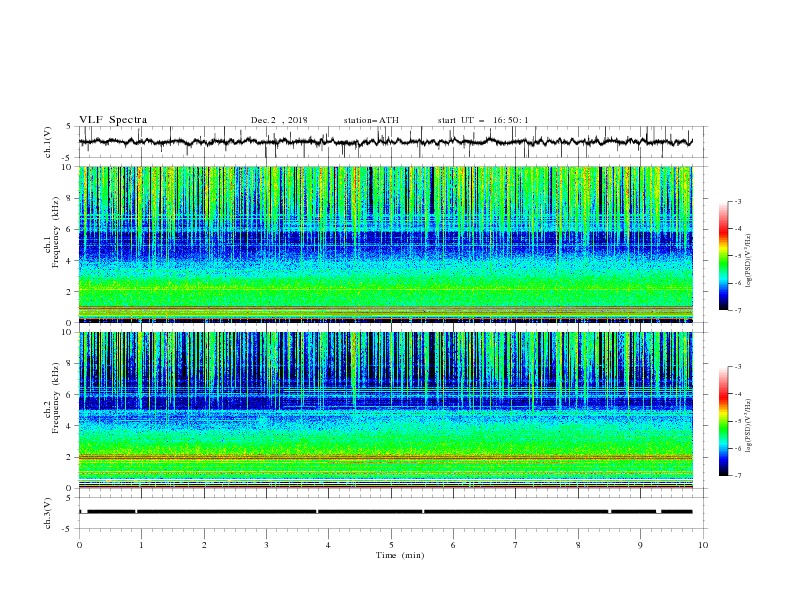Click the time axis tick label "7"
Viewport: 792px width, 612px height.
click(x=516, y=545)
